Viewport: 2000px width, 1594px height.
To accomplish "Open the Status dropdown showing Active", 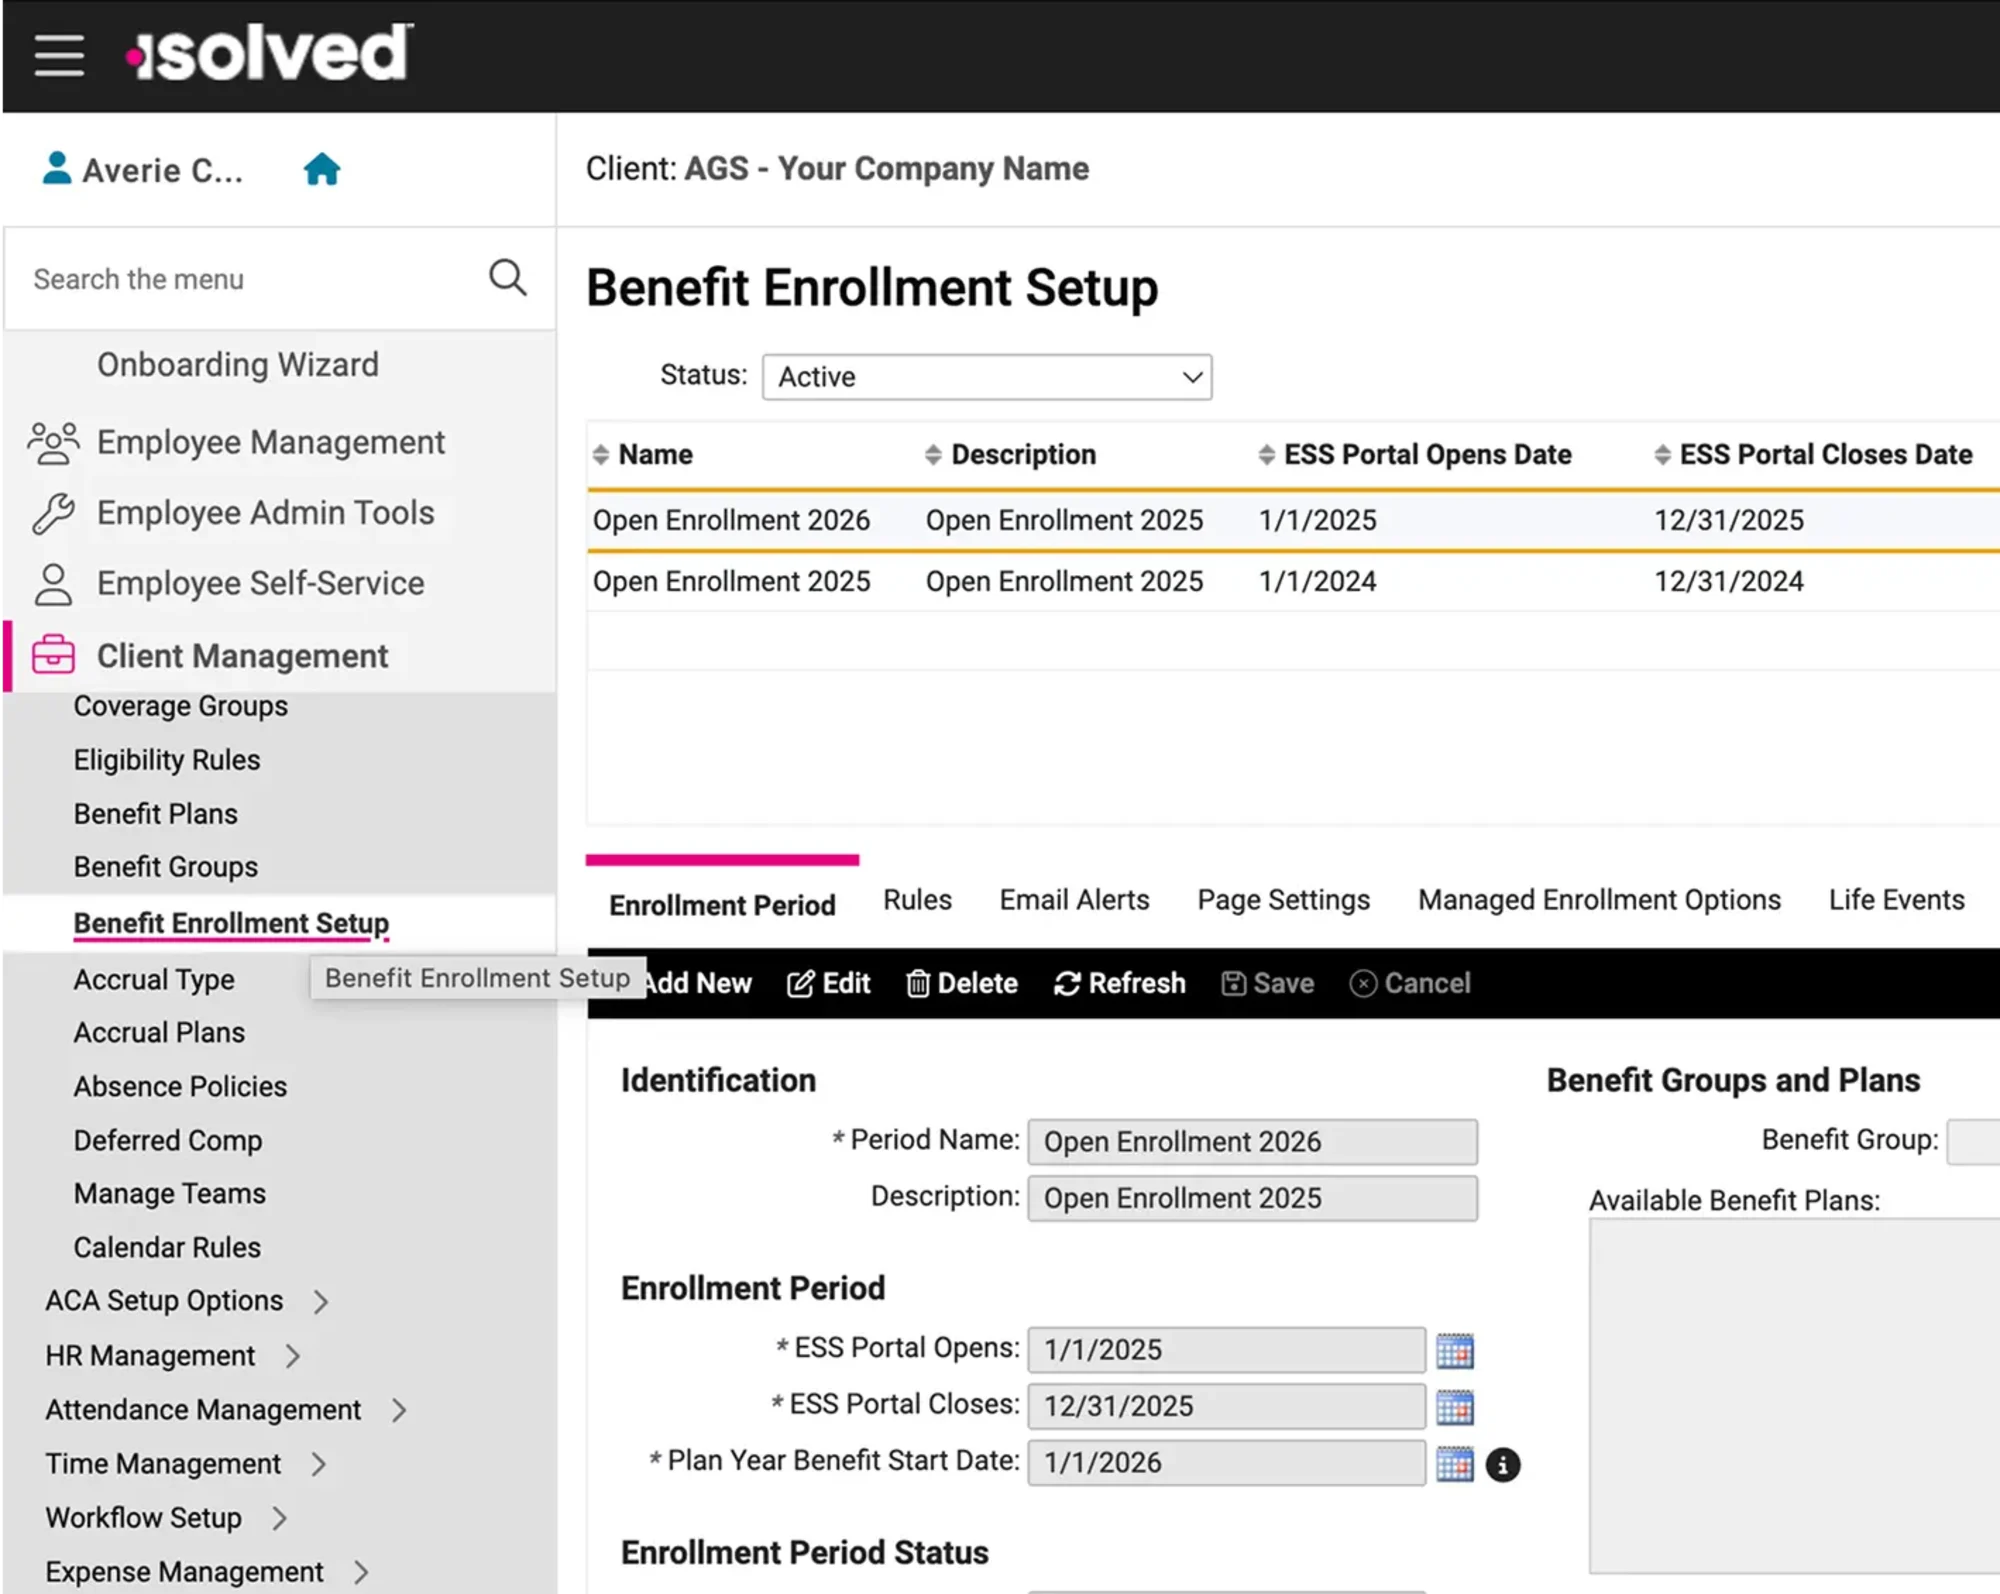I will coord(987,377).
